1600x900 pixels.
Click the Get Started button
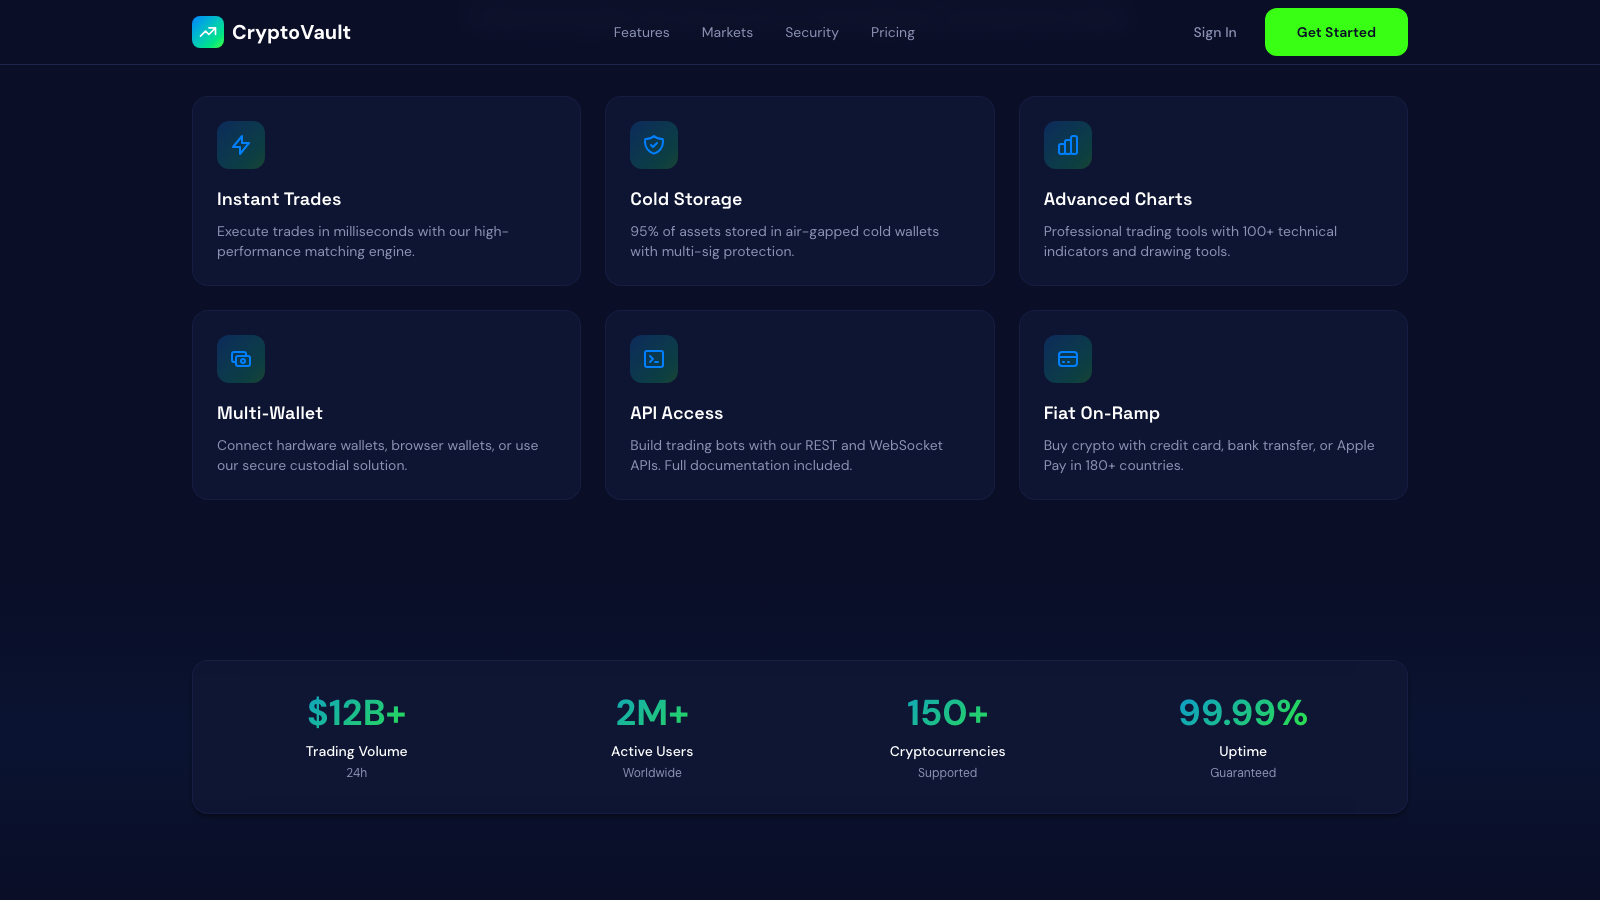pyautogui.click(x=1336, y=32)
